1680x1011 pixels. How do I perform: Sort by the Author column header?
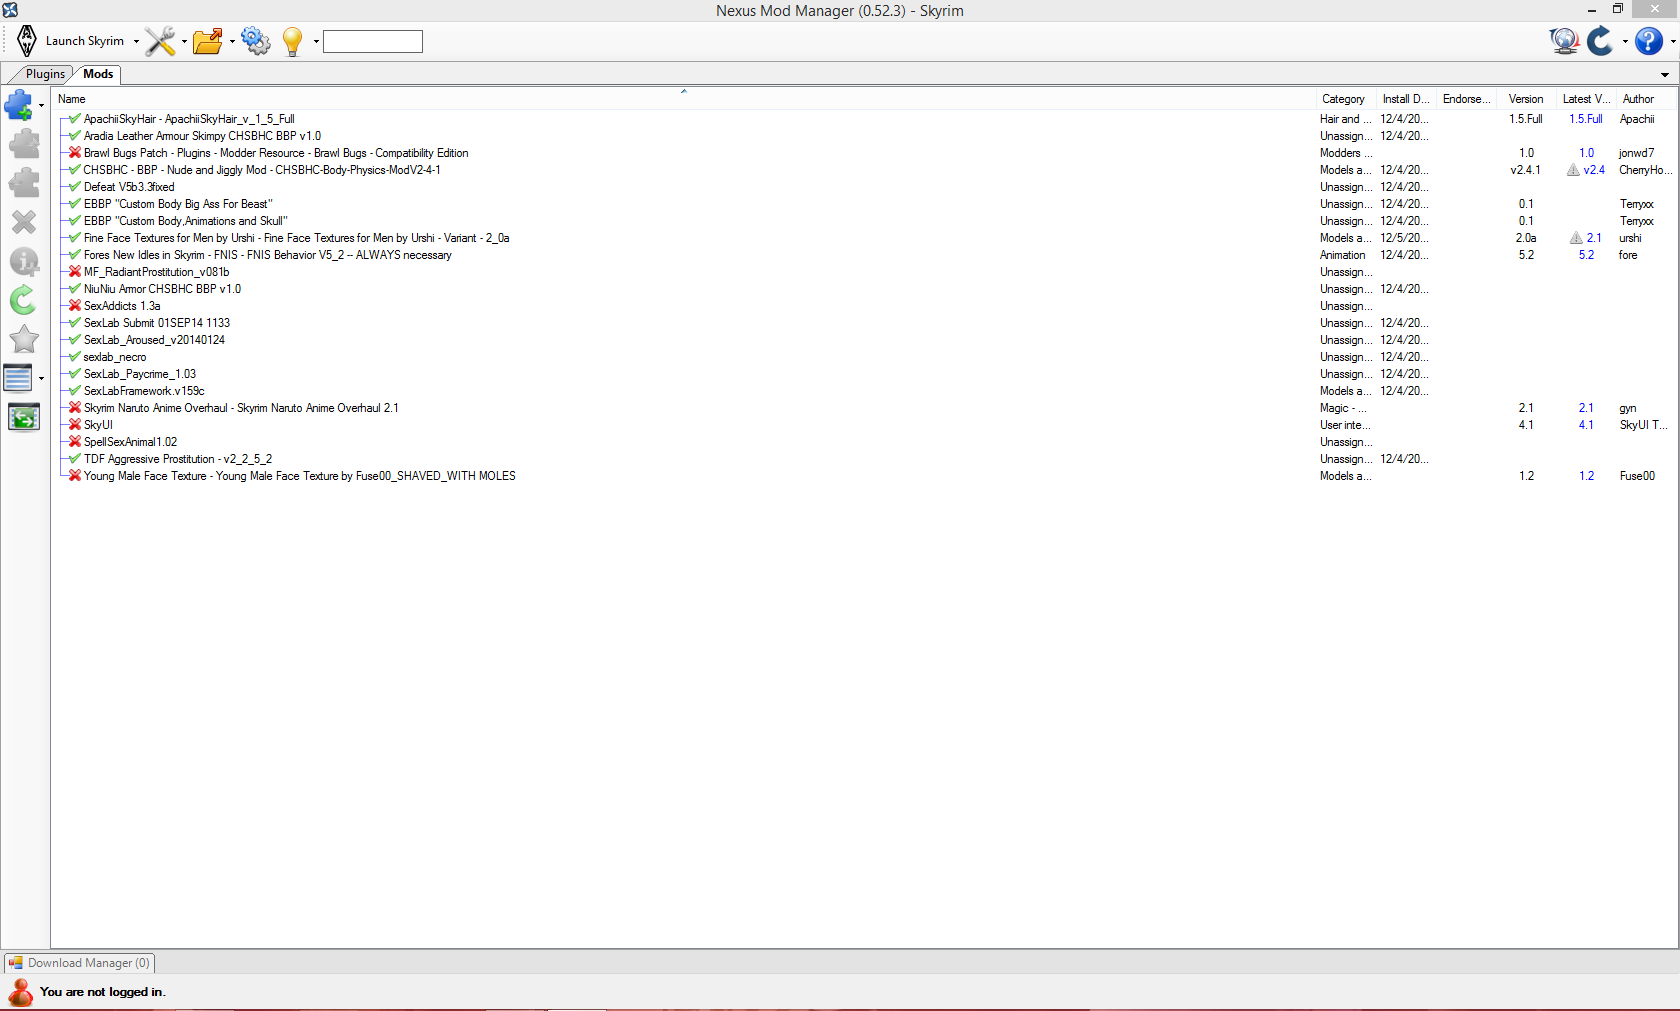pos(1646,99)
